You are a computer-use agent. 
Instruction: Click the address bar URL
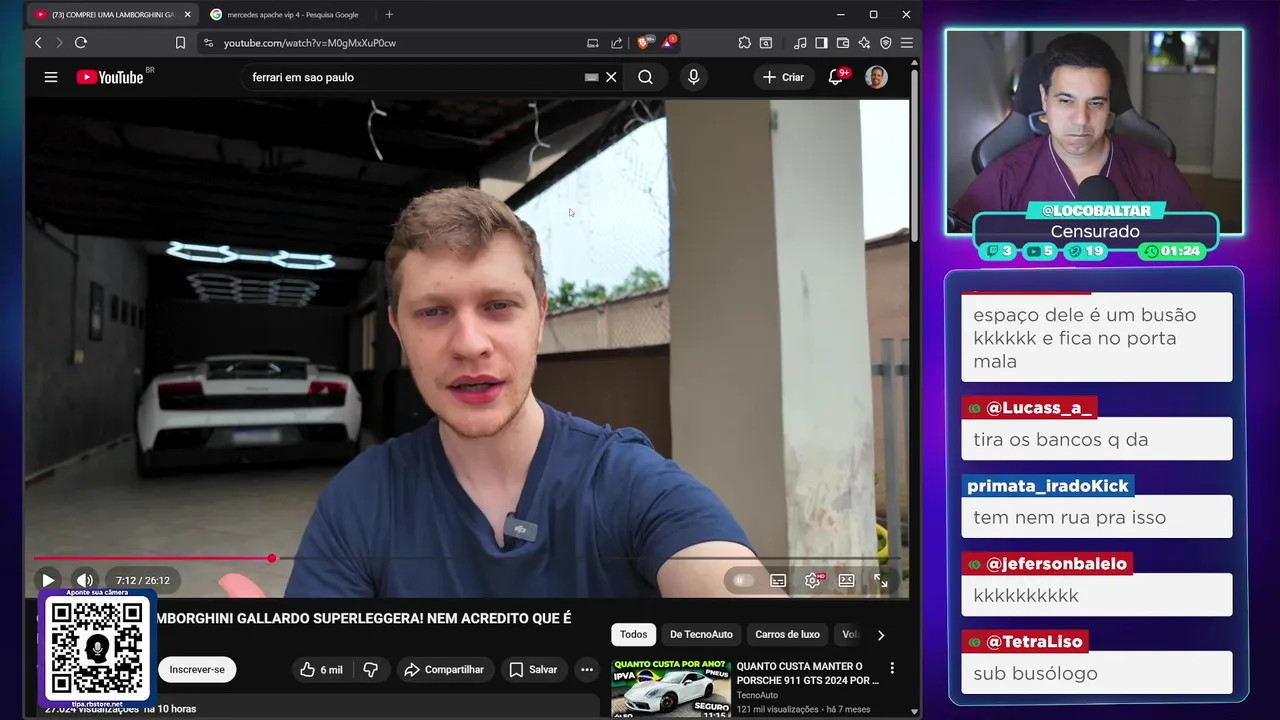310,43
